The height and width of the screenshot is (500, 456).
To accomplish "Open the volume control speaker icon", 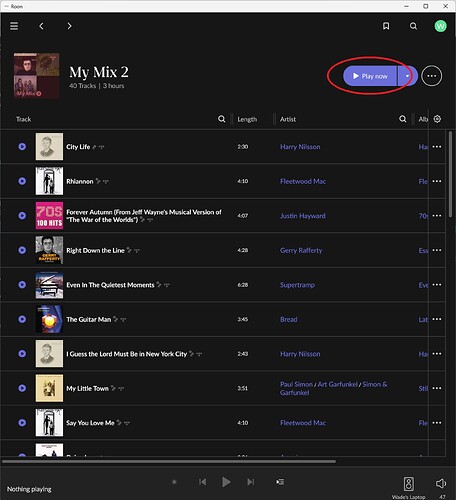I will [441, 483].
